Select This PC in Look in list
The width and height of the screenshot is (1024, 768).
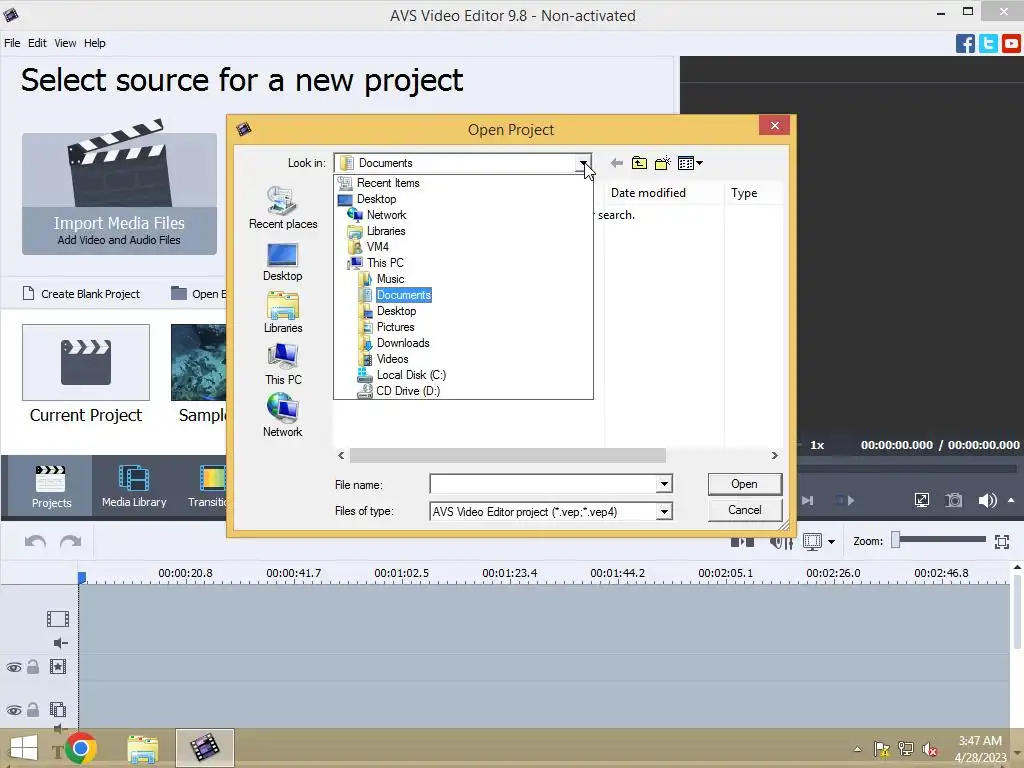(385, 263)
